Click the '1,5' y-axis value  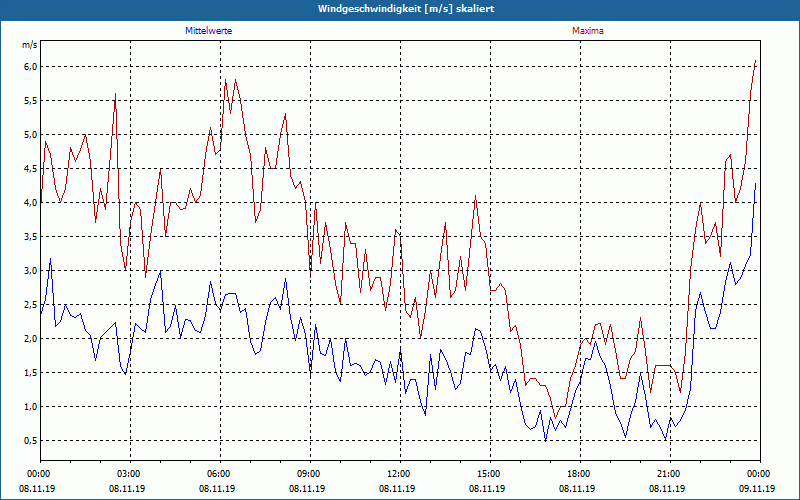30,373
